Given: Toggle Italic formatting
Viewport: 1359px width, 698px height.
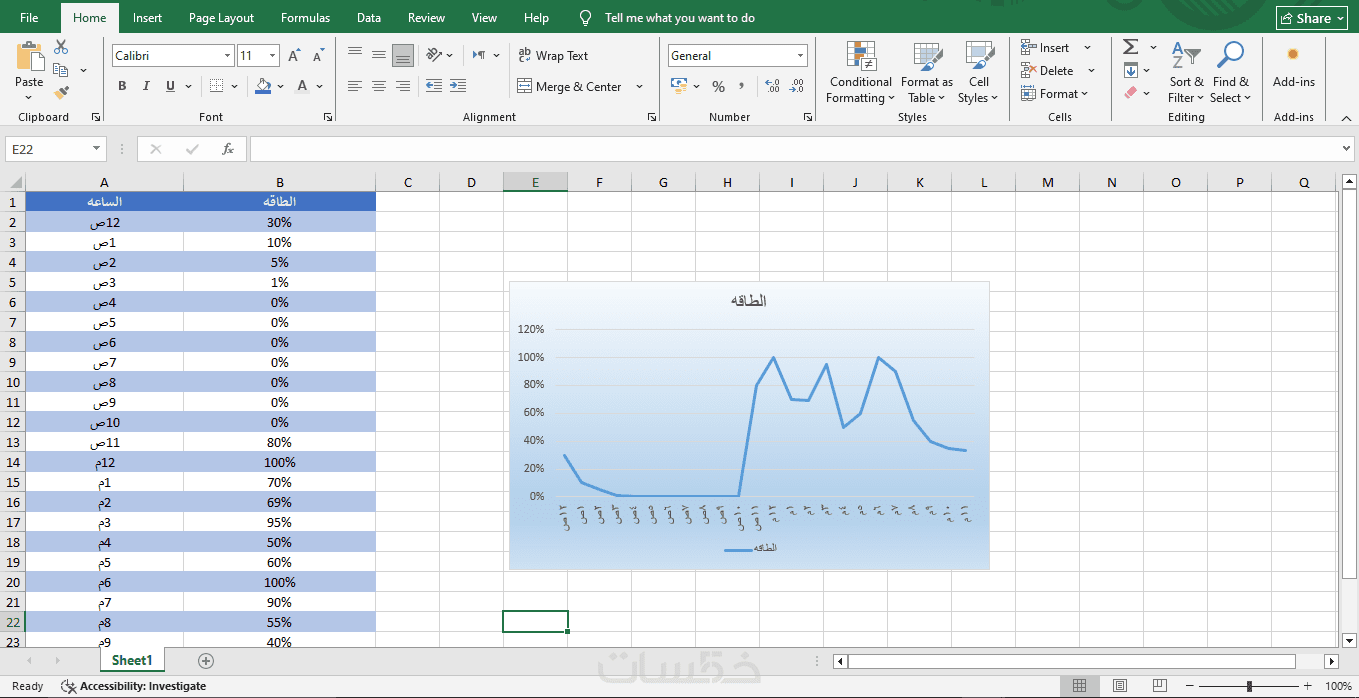Looking at the screenshot, I should tap(146, 87).
